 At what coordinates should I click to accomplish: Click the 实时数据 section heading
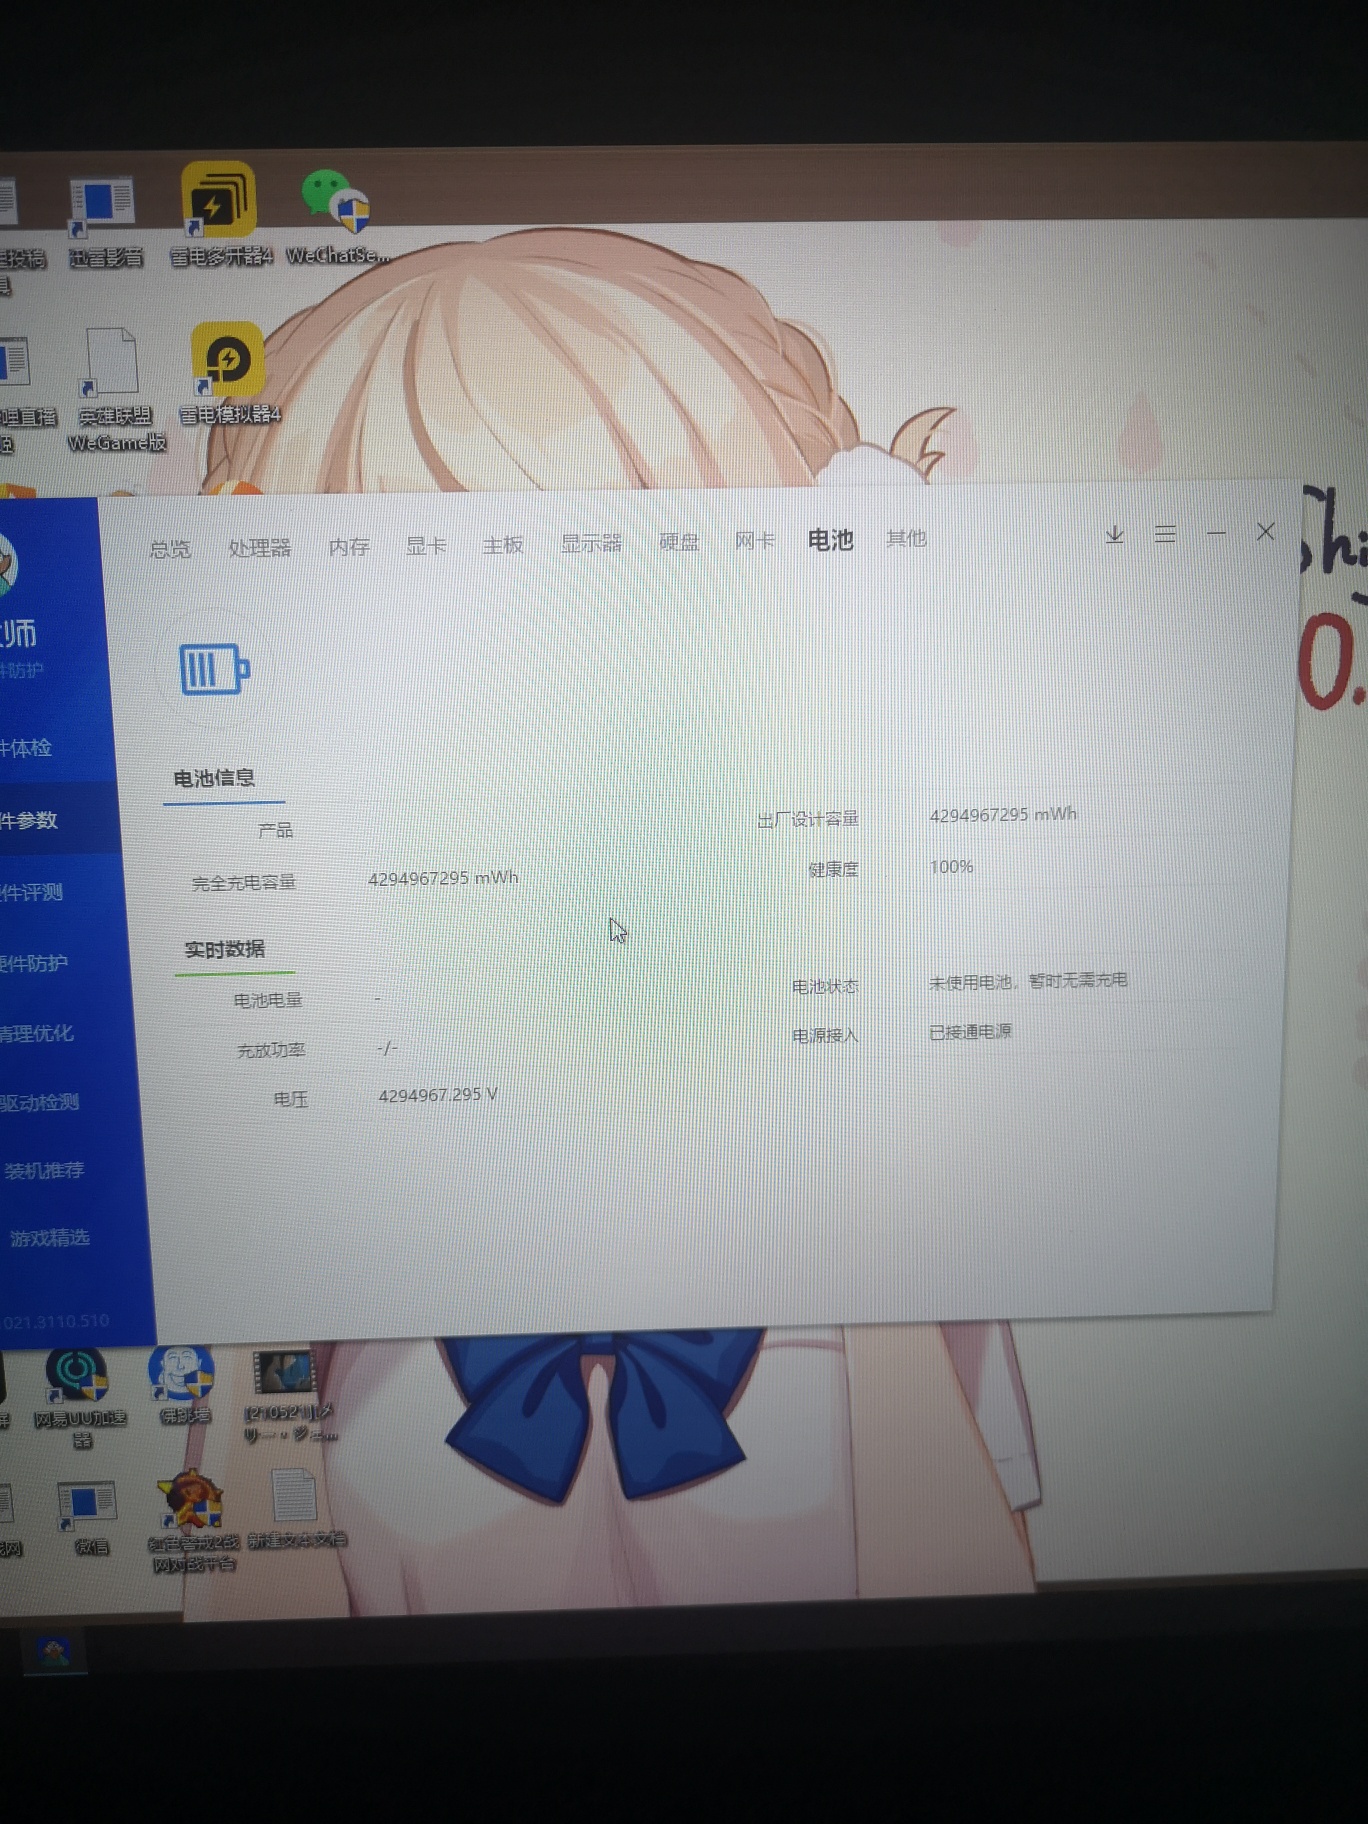(x=225, y=949)
